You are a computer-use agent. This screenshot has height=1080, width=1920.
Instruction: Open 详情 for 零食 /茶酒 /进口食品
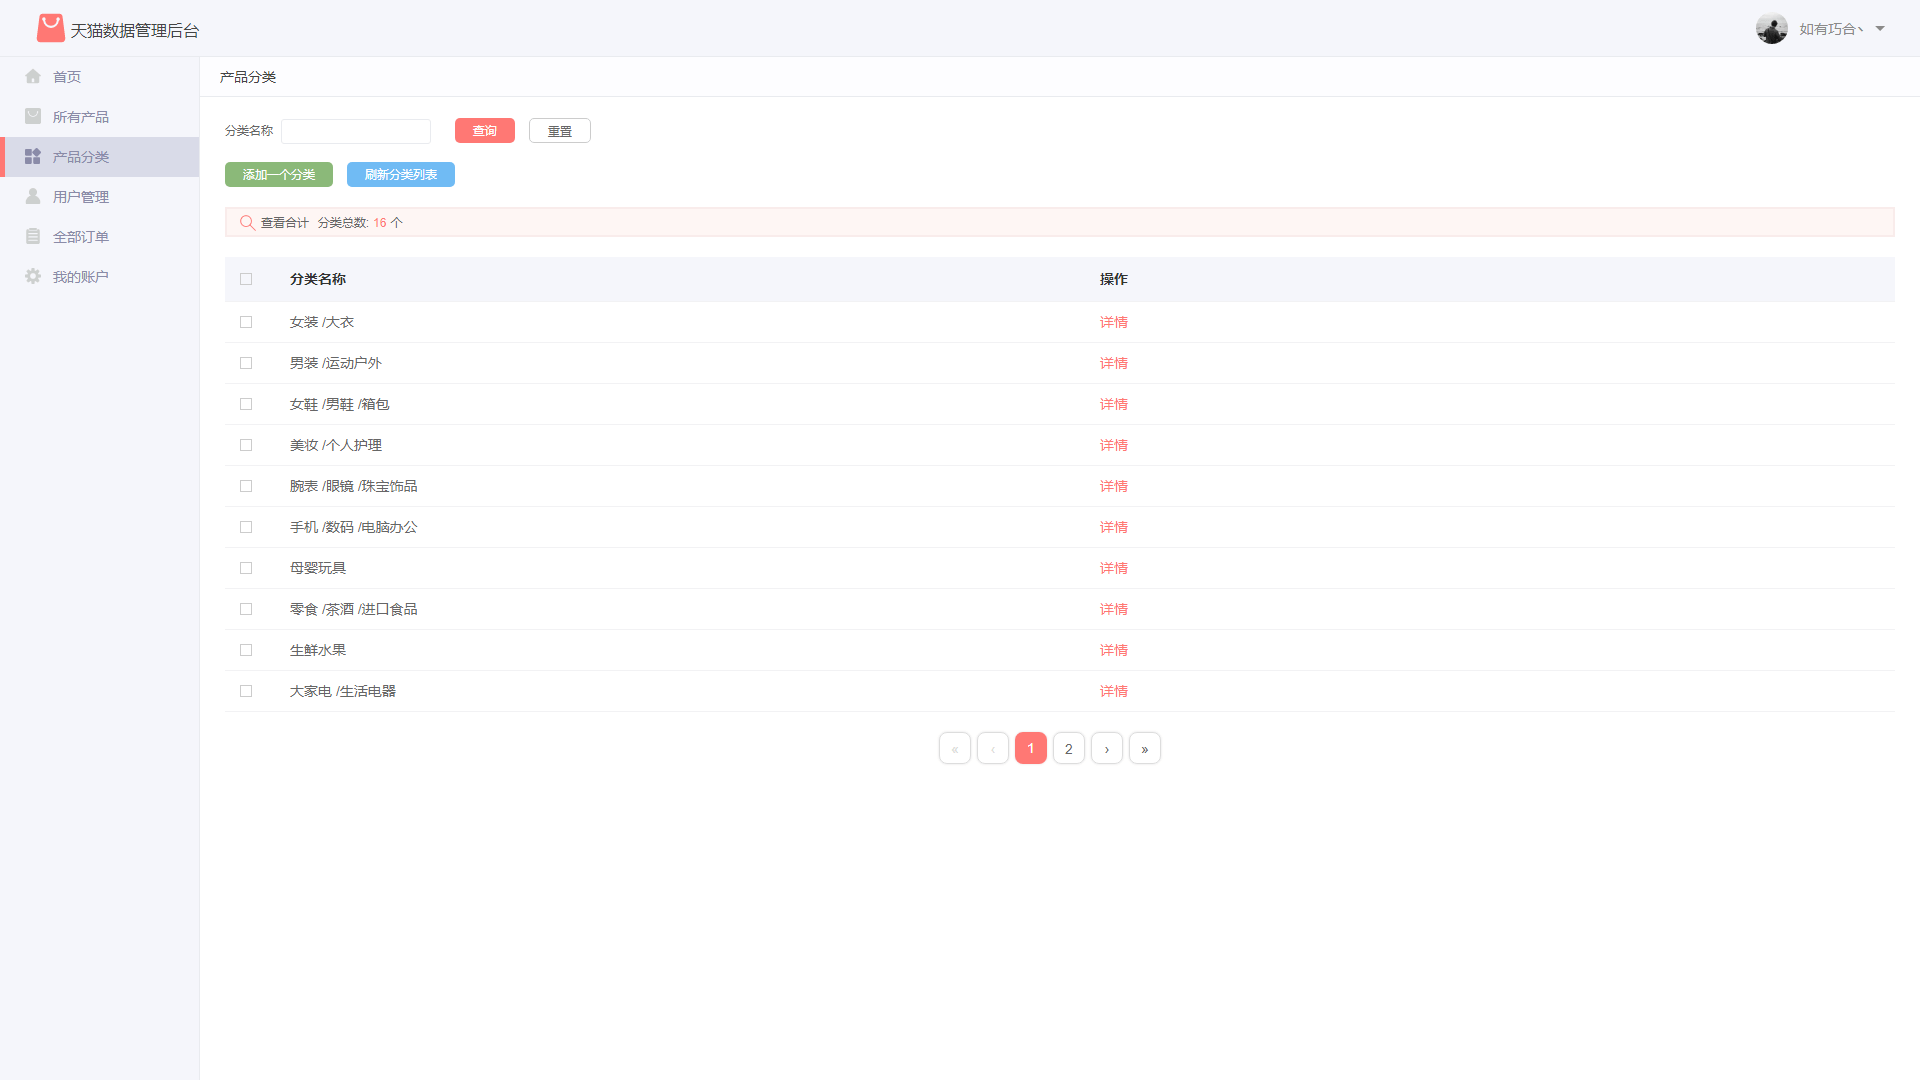pyautogui.click(x=1114, y=609)
